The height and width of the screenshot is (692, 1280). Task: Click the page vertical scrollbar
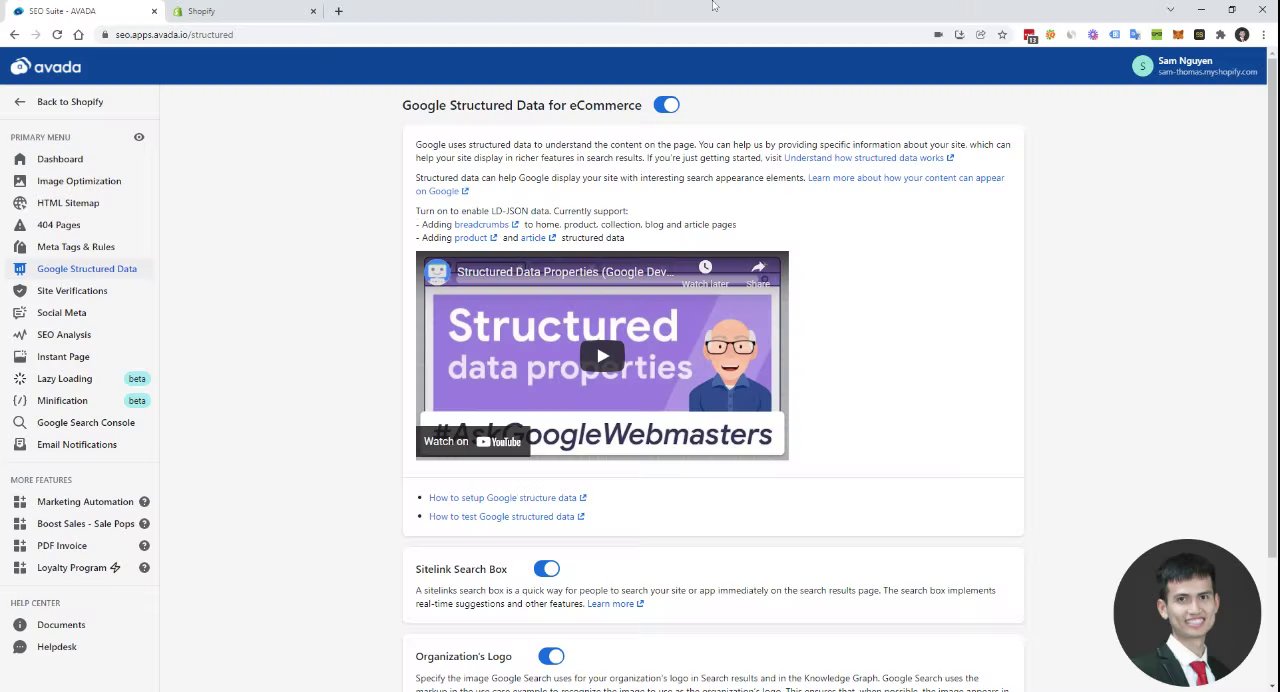point(1272,307)
